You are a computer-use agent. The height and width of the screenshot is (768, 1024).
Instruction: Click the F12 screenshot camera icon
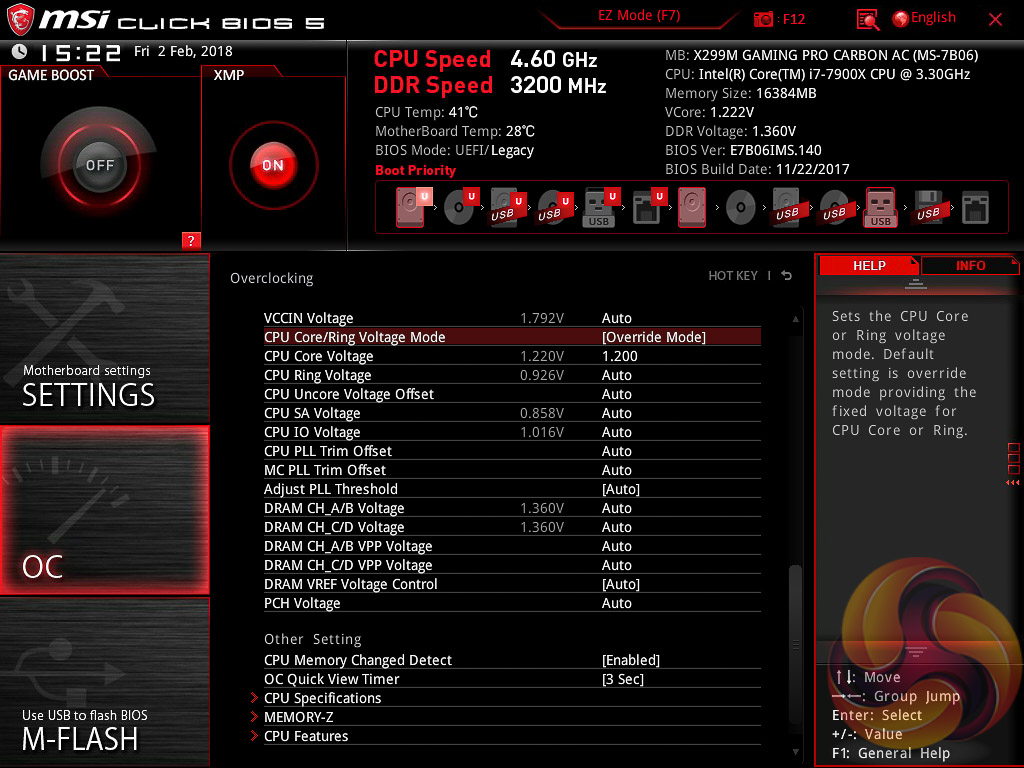tap(763, 19)
